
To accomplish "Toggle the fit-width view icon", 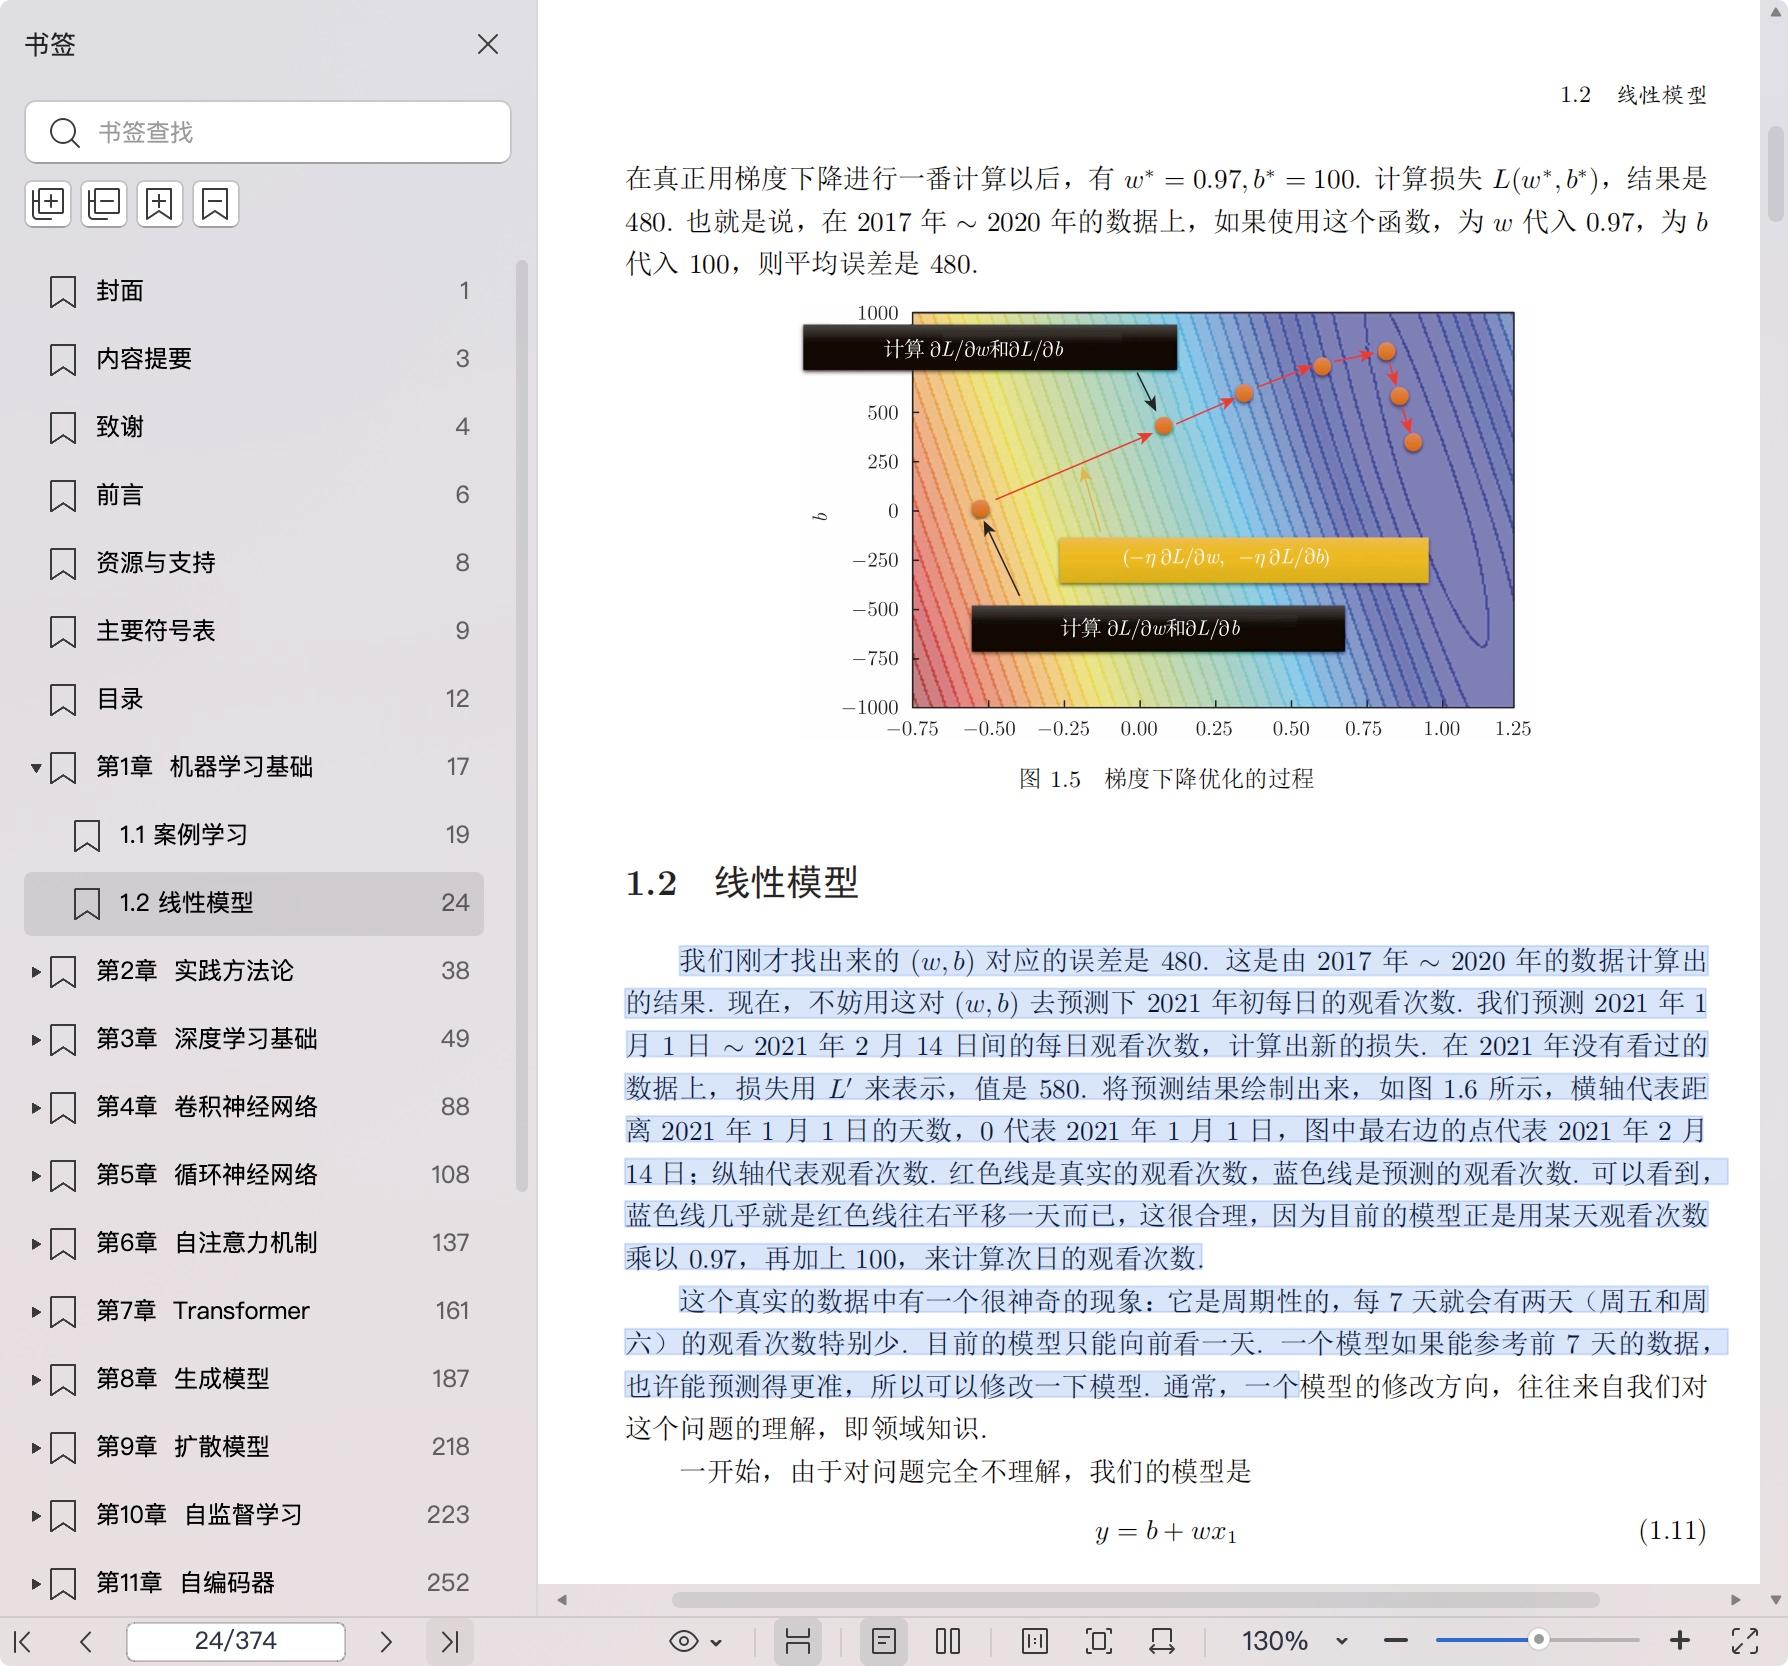I will click(797, 1641).
